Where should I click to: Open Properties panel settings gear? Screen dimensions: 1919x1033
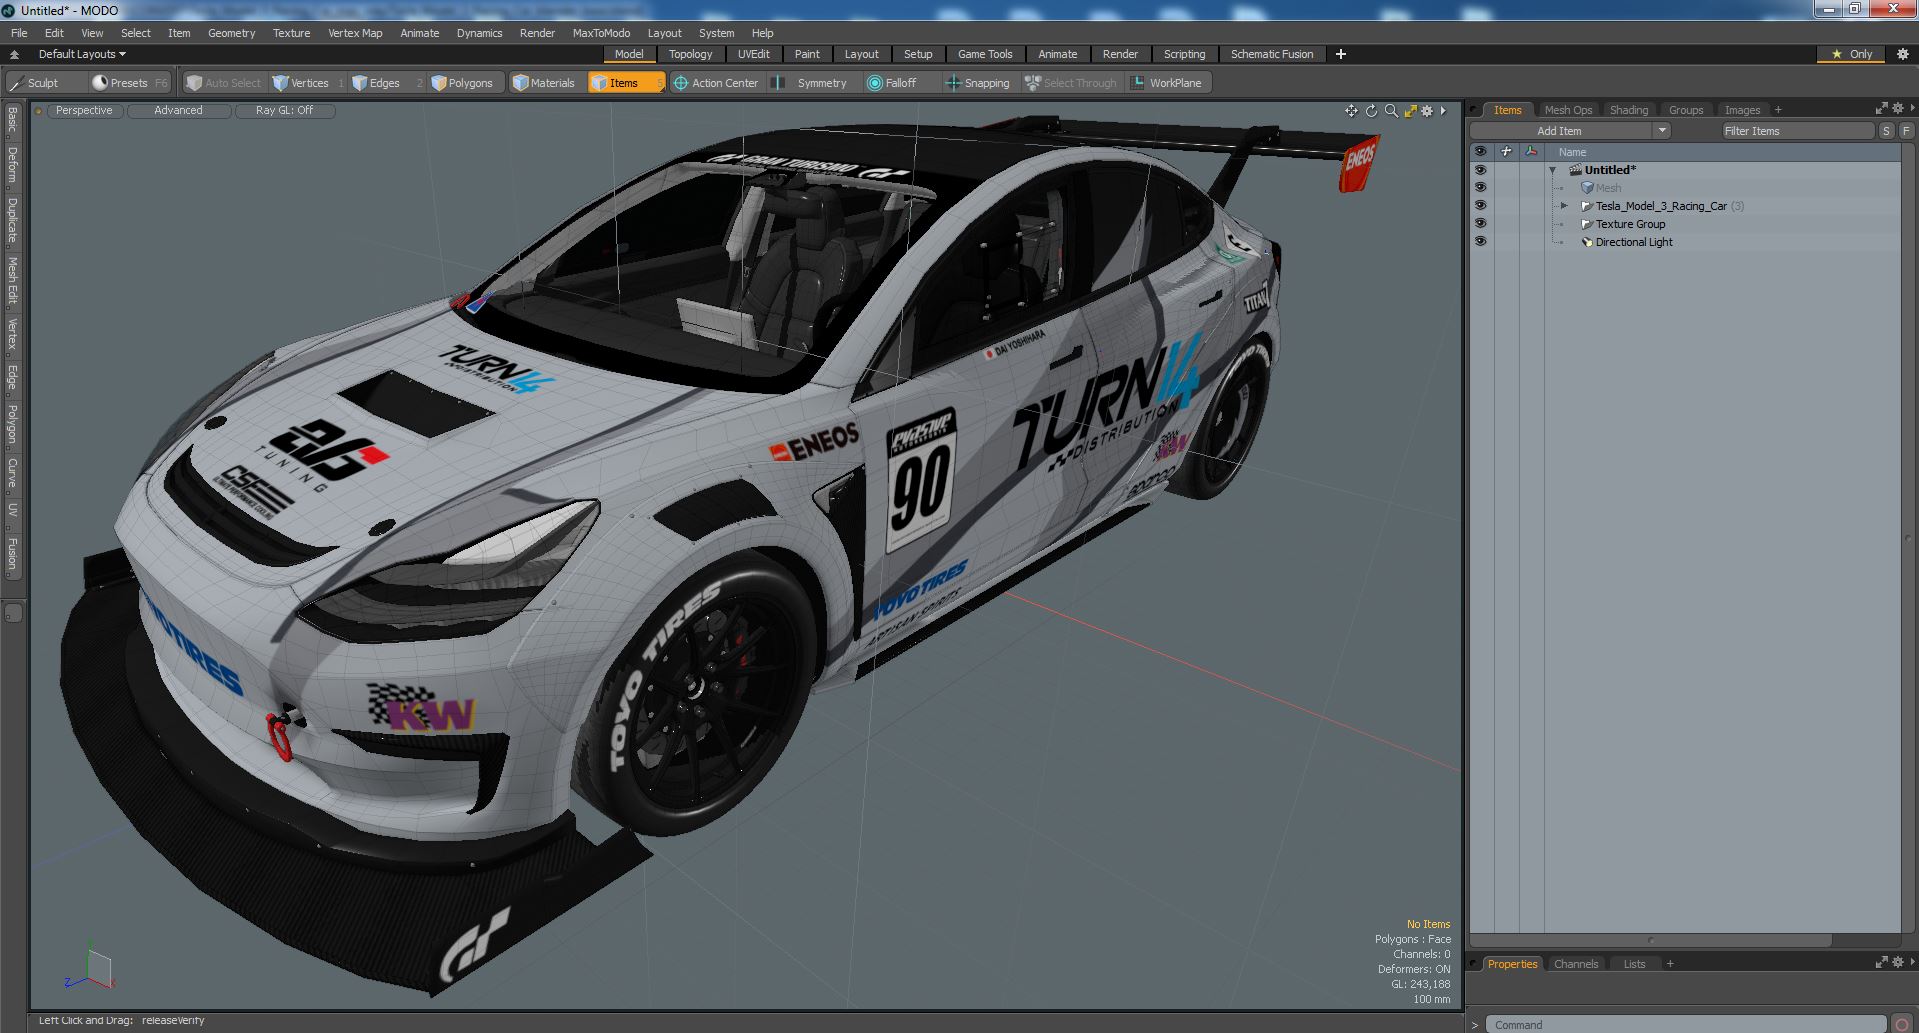[1898, 962]
